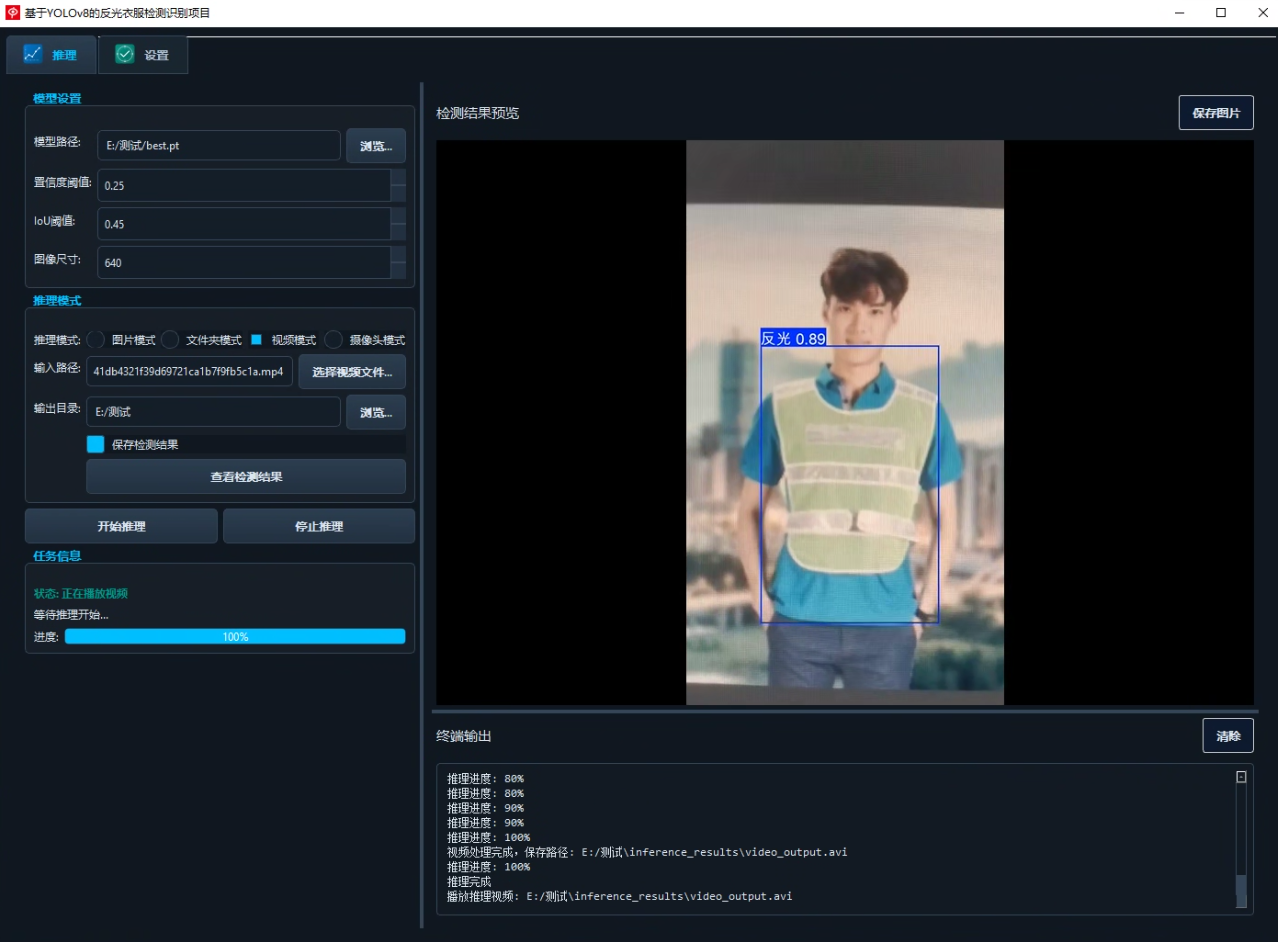This screenshot has width=1278, height=942.
Task: Click the green checkmark icon on the 设置 tab
Action: [125, 54]
